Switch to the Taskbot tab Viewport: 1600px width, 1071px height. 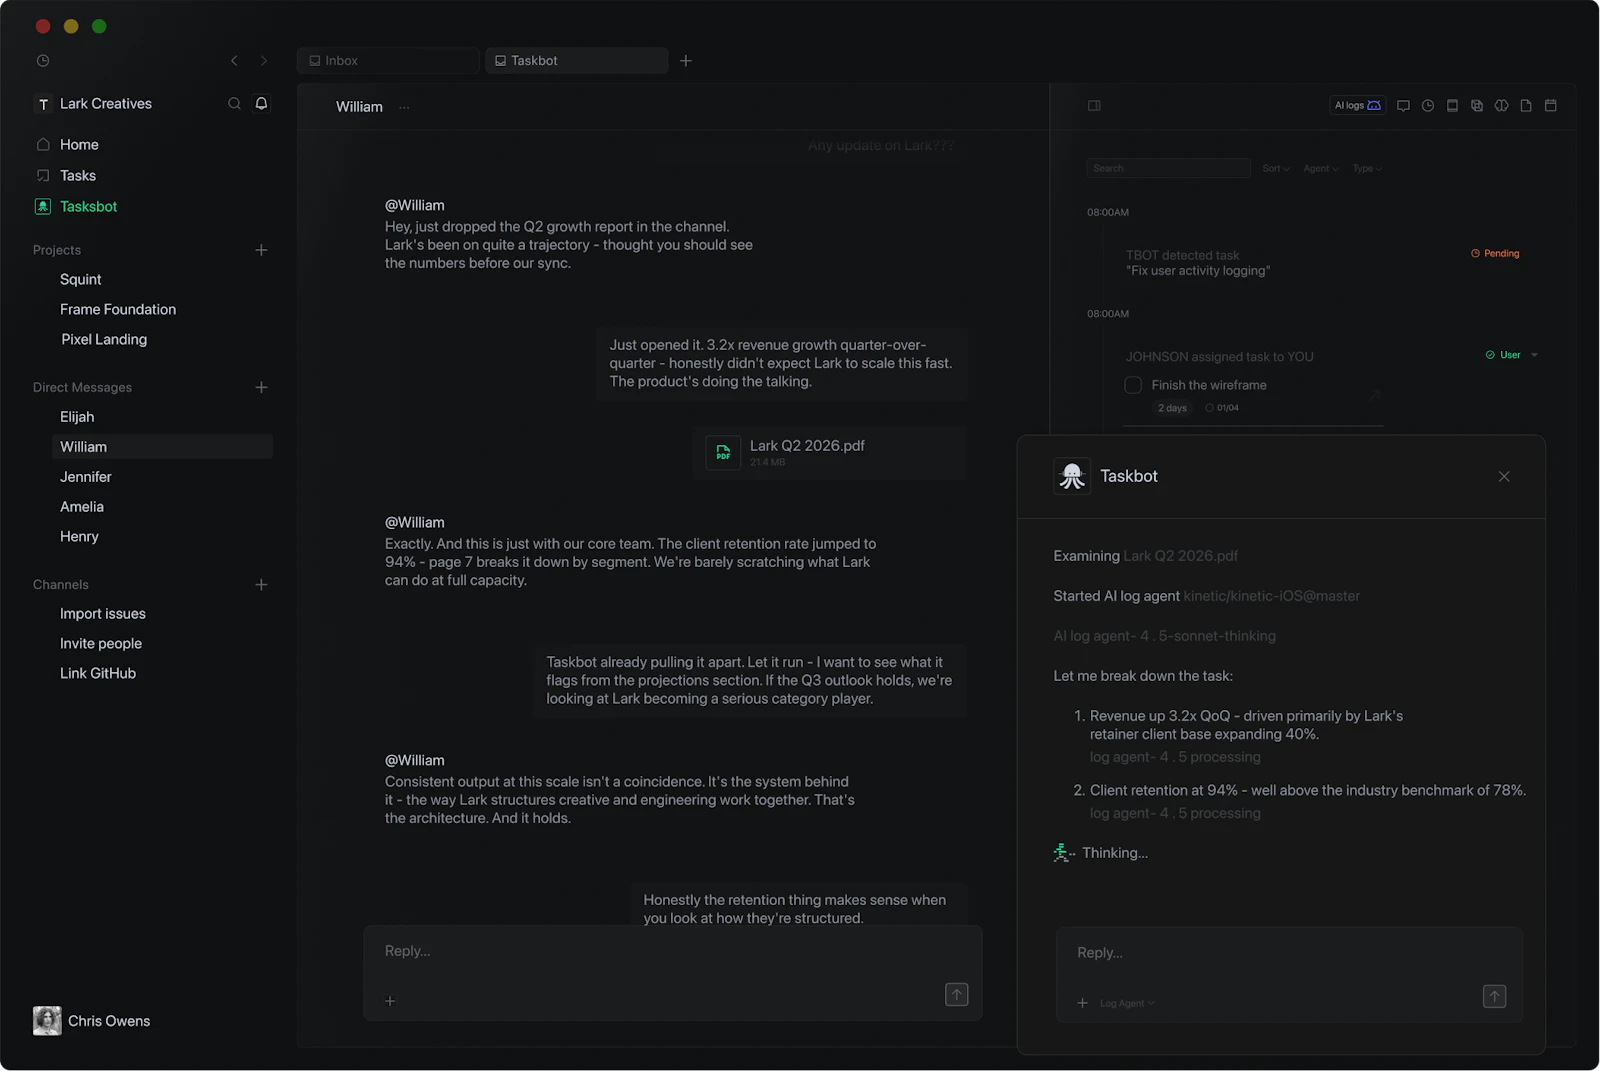(577, 61)
